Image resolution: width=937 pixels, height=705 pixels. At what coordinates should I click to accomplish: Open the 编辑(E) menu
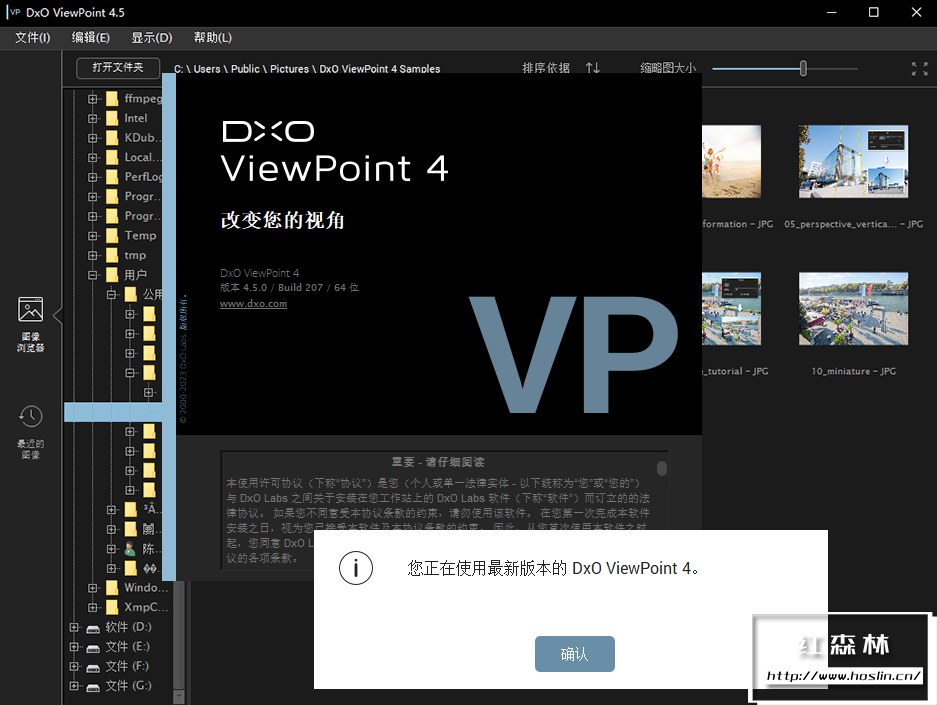pyautogui.click(x=91, y=38)
